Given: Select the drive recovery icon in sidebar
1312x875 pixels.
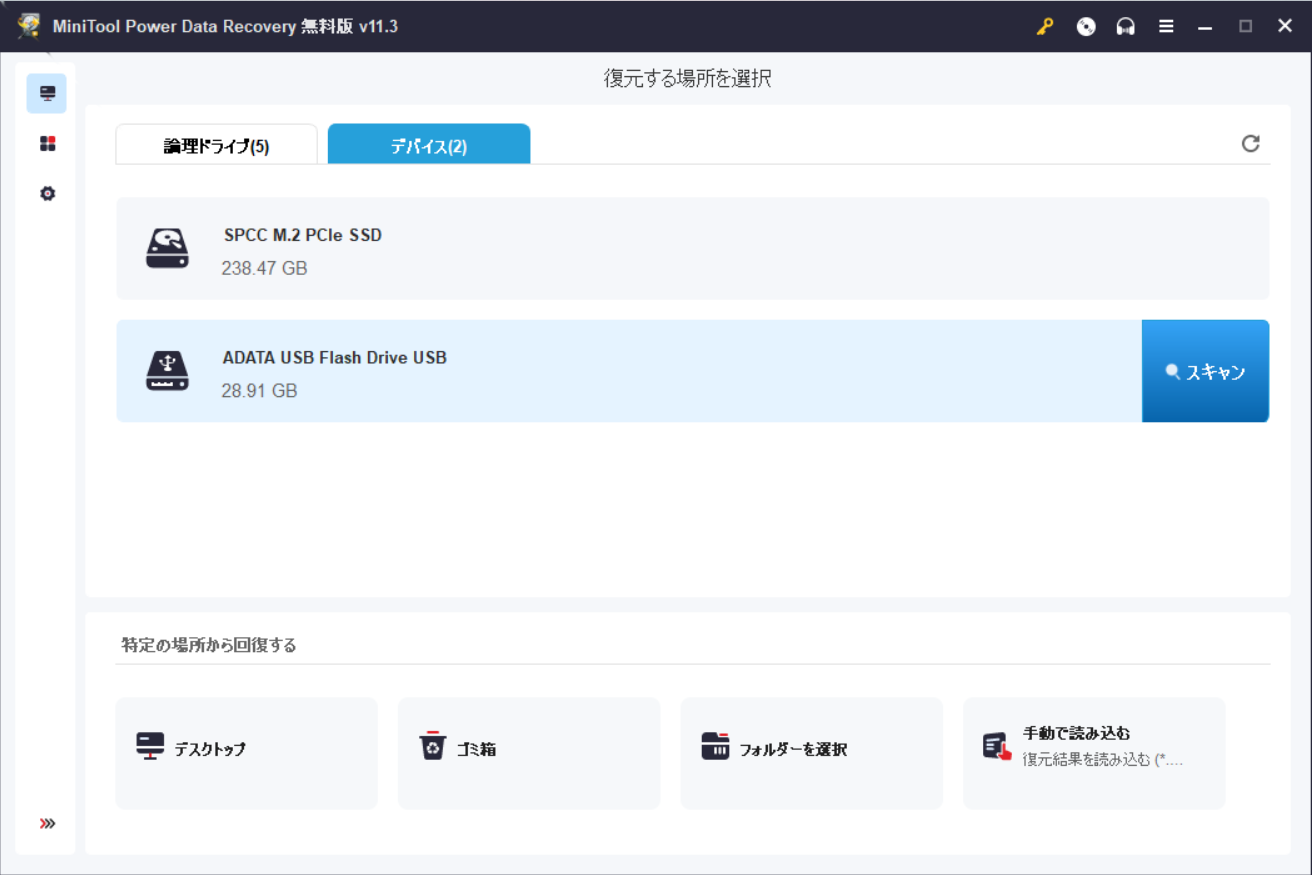Looking at the screenshot, I should pyautogui.click(x=47, y=93).
